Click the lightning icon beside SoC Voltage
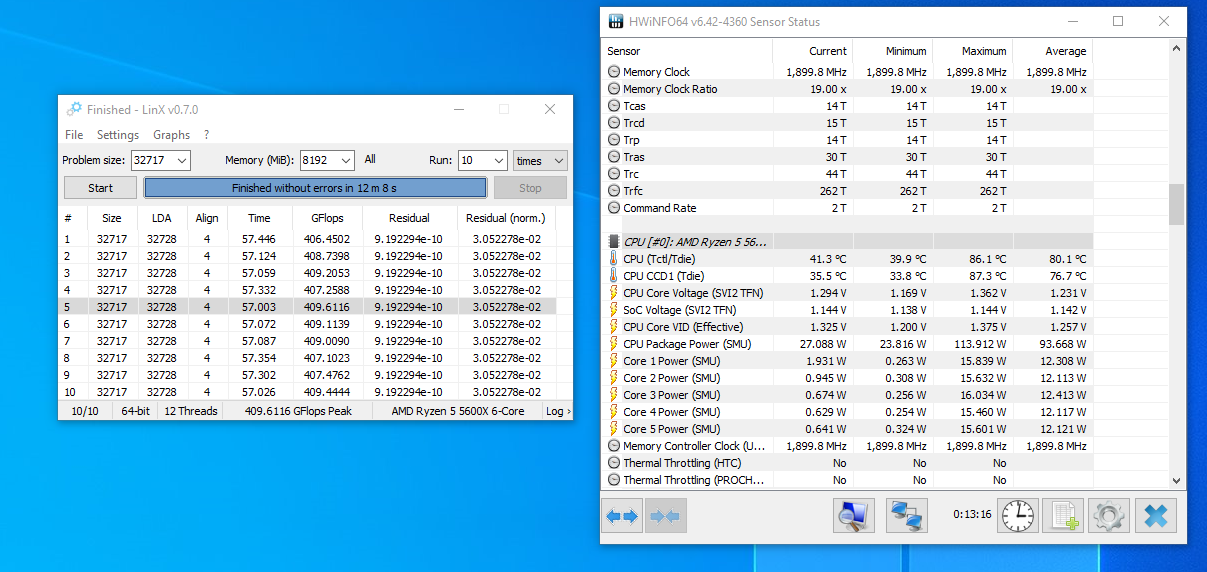This screenshot has width=1207, height=572. tap(614, 310)
